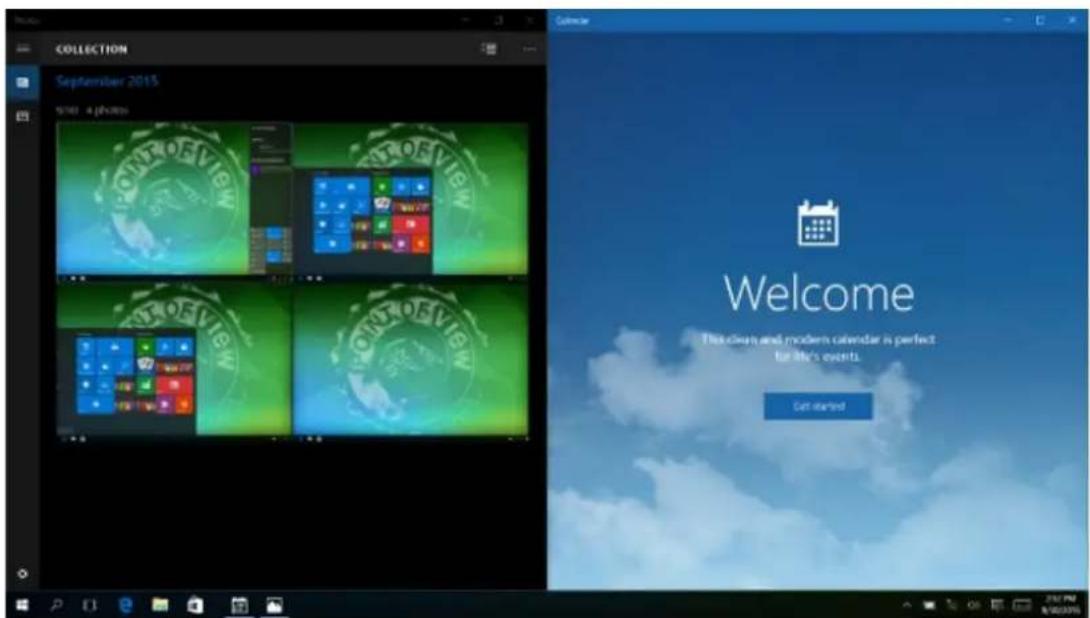This screenshot has height=618, width=1090.
Task: Select the Collection view icon in Photos sidebar
Action: [23, 83]
